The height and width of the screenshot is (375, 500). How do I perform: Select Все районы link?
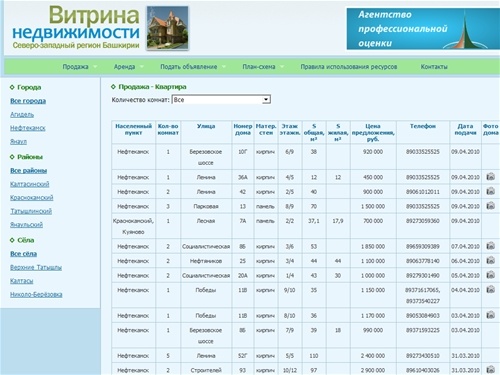point(28,171)
